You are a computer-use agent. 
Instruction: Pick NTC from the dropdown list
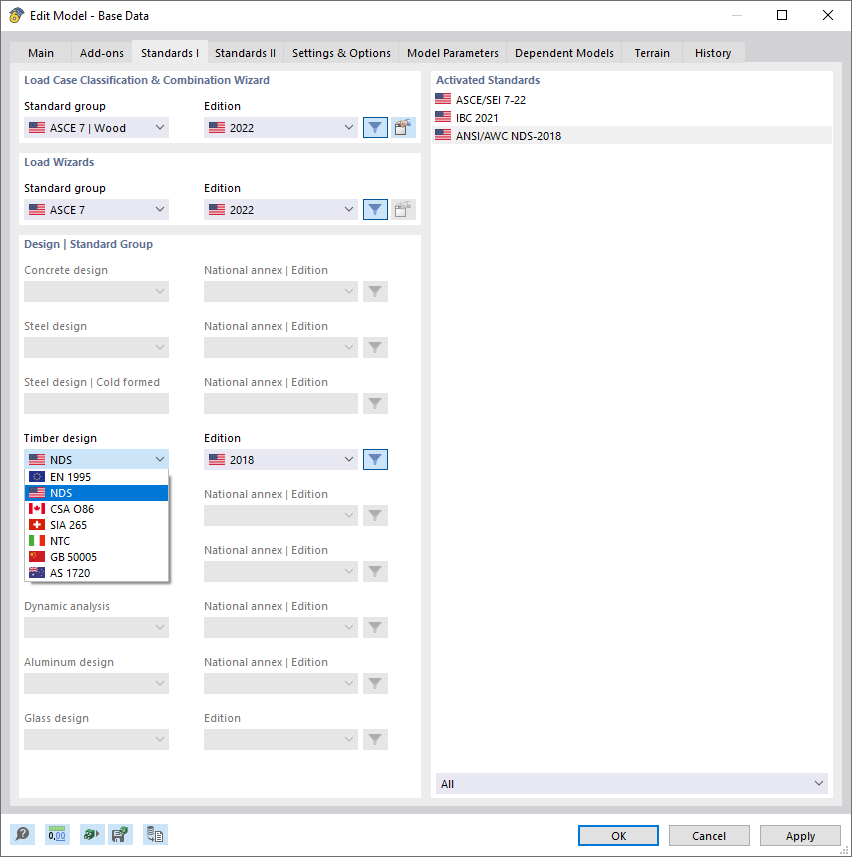coord(97,541)
